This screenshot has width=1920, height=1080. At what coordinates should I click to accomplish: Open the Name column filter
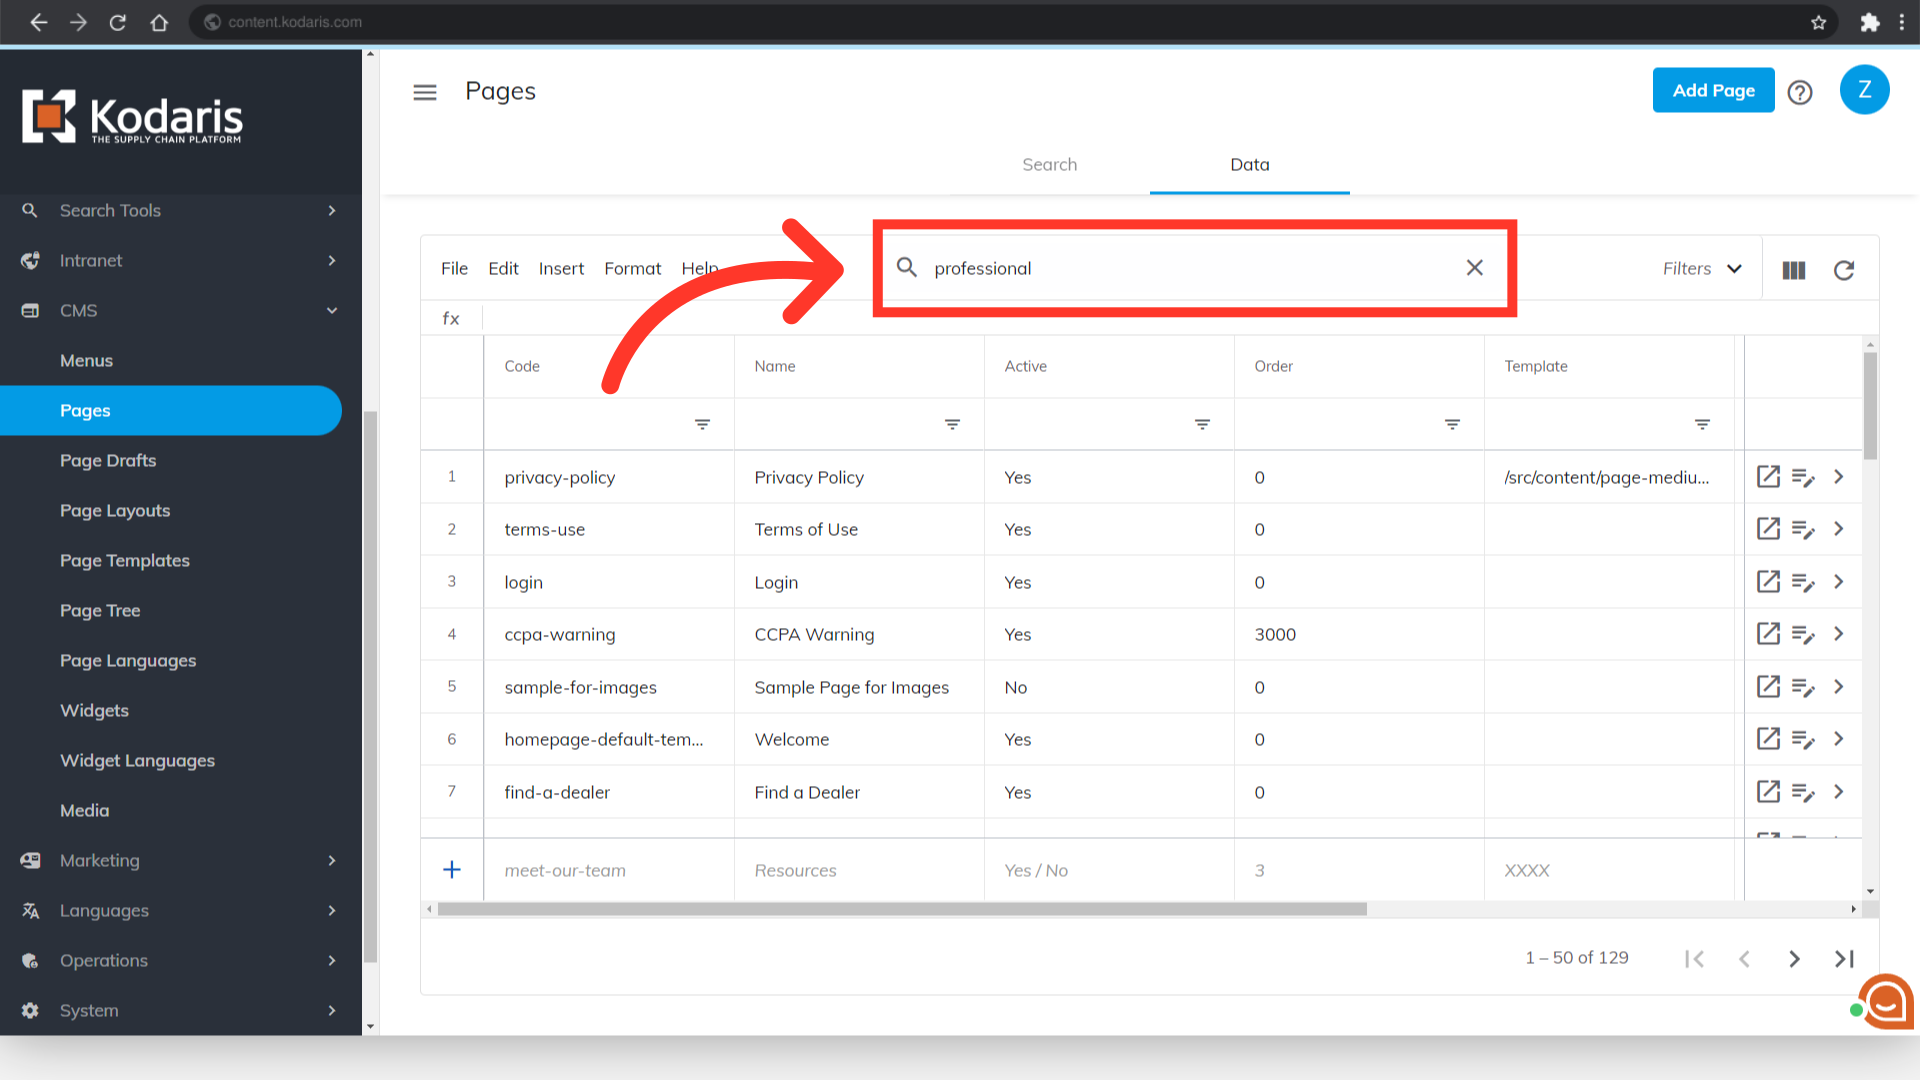(x=952, y=425)
